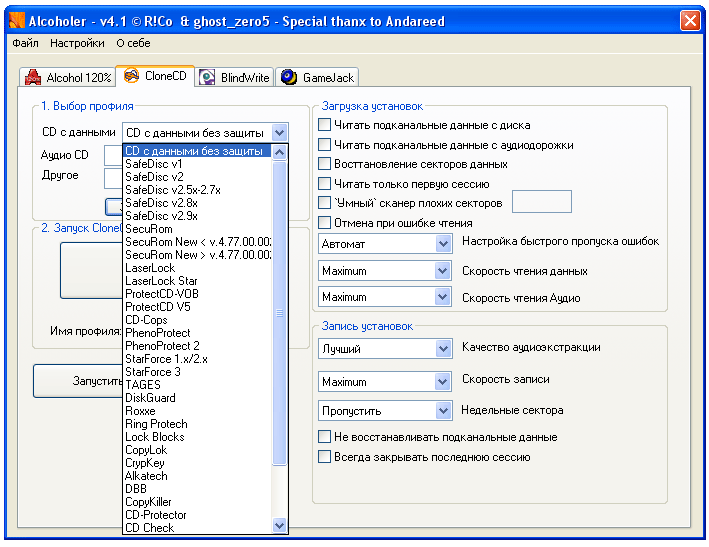The height and width of the screenshot is (547, 709).
Task: Select 'LaserLock Star' profile
Action: pyautogui.click(x=198, y=281)
